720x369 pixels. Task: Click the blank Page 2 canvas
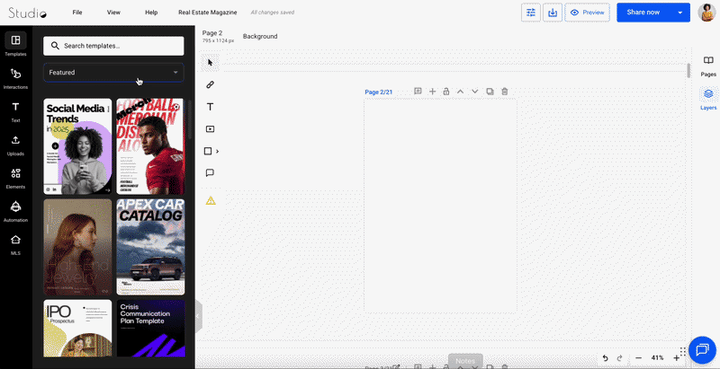pos(440,205)
